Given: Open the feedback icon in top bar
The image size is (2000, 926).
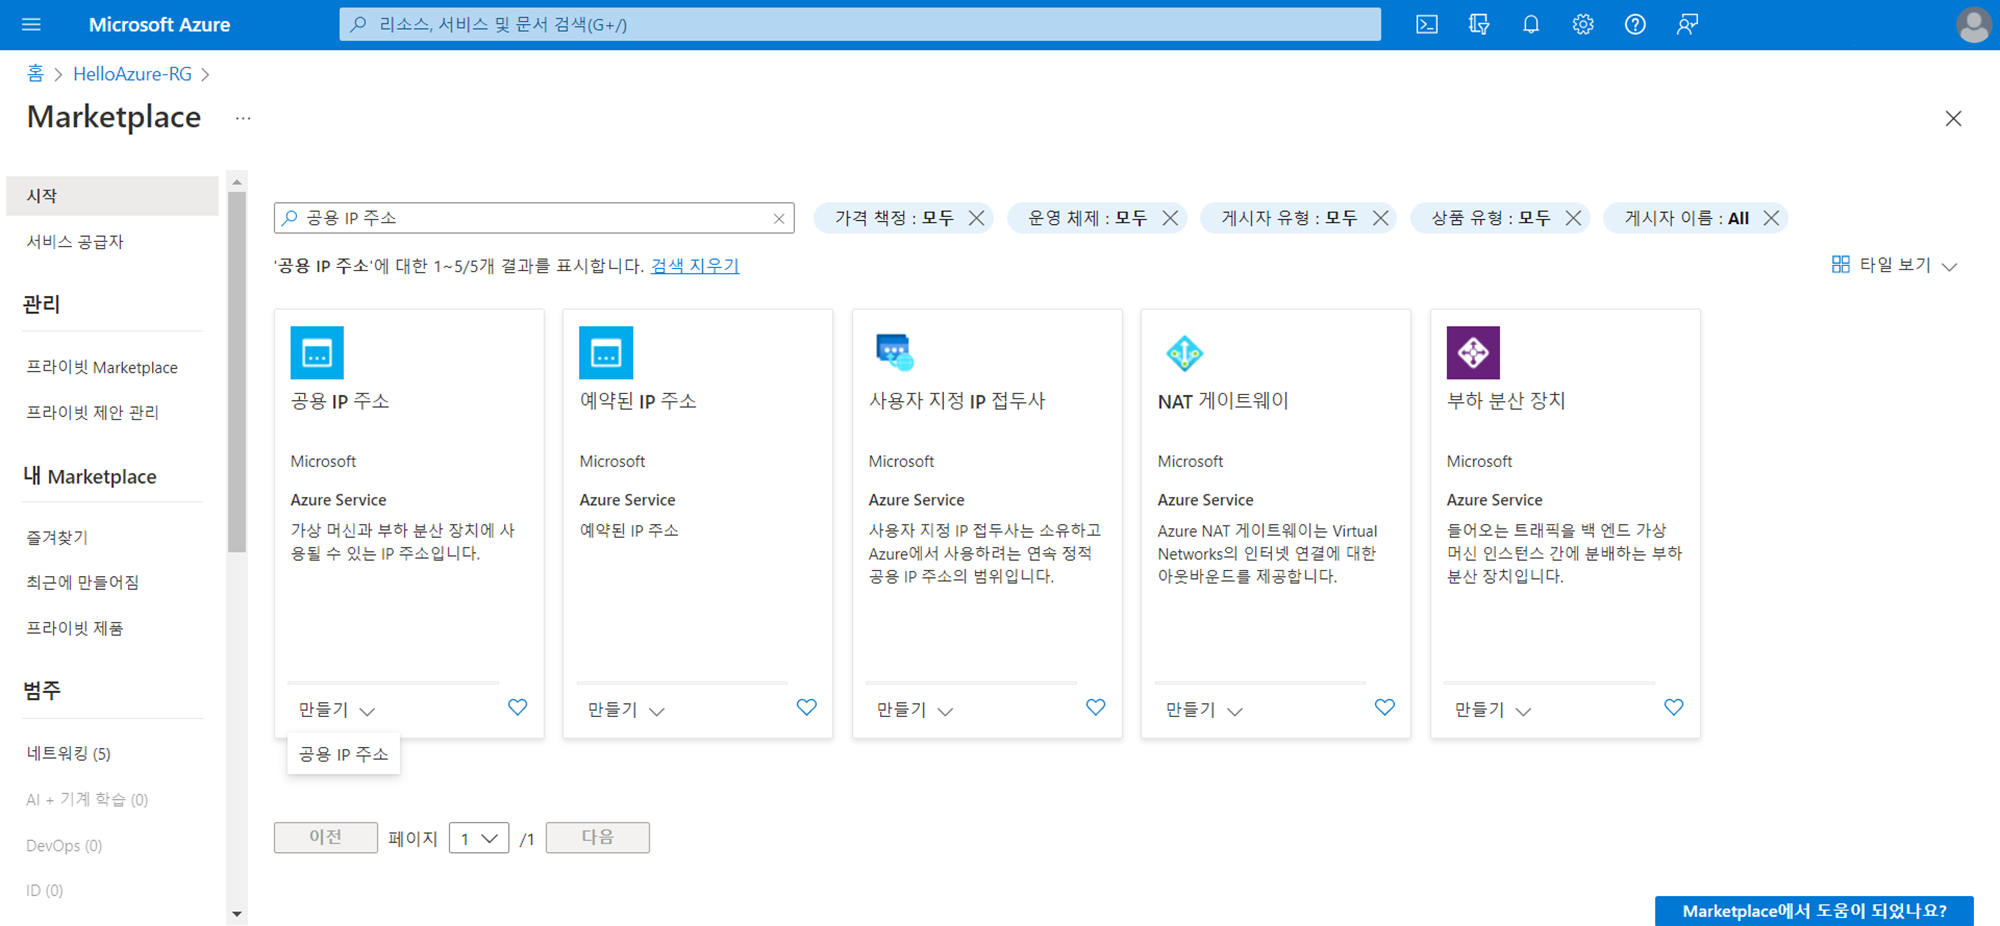Looking at the screenshot, I should pos(1687,24).
